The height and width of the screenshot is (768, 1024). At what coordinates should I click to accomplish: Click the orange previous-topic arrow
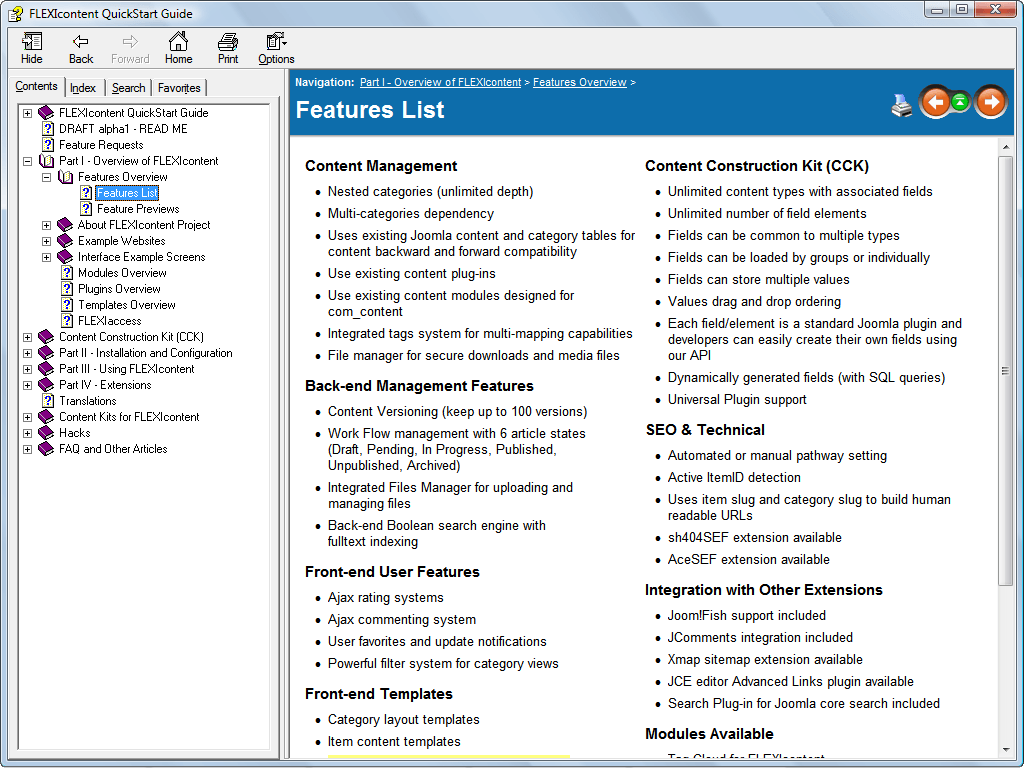[x=935, y=102]
